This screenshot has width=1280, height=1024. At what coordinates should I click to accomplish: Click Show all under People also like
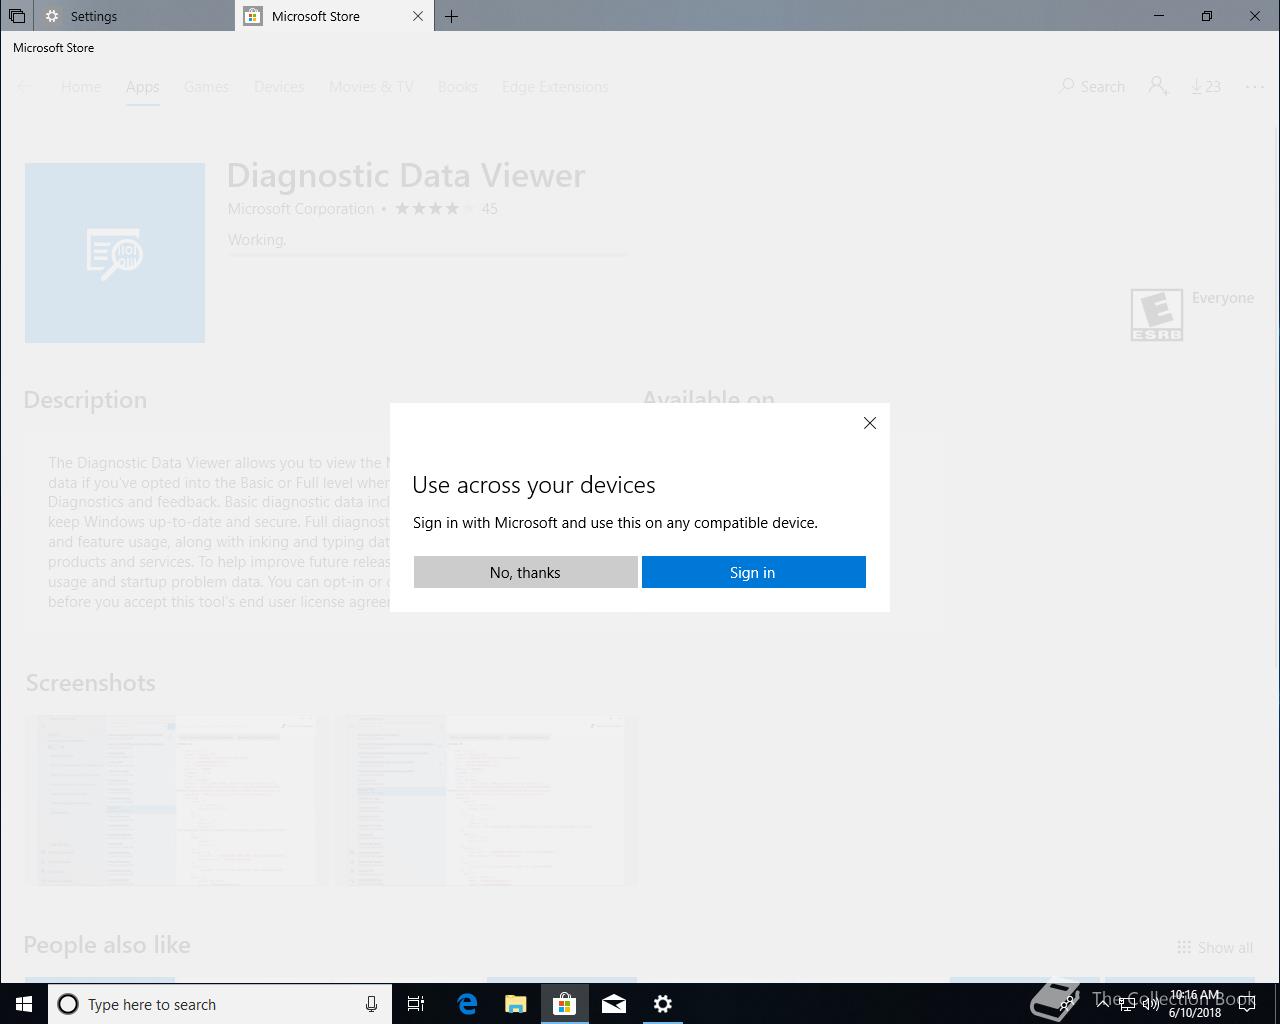point(1214,948)
